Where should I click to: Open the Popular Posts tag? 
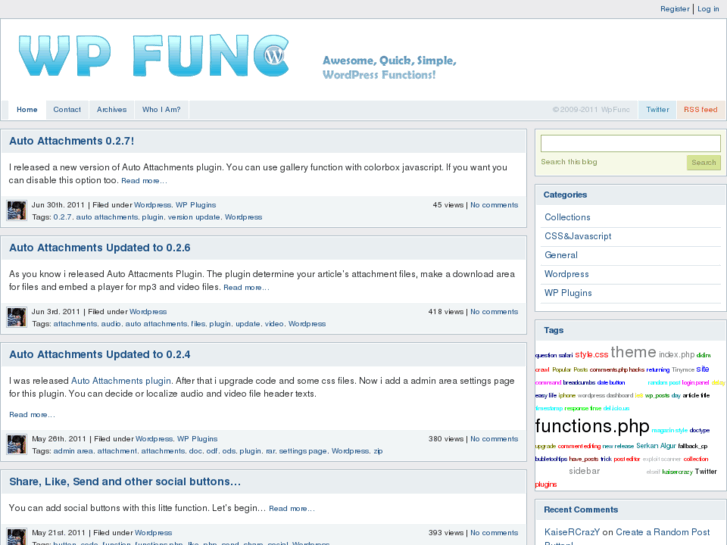tap(570, 370)
